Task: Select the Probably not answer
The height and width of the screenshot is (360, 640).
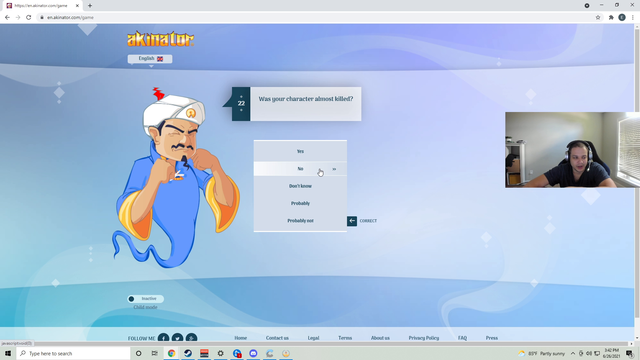Action: click(x=300, y=221)
